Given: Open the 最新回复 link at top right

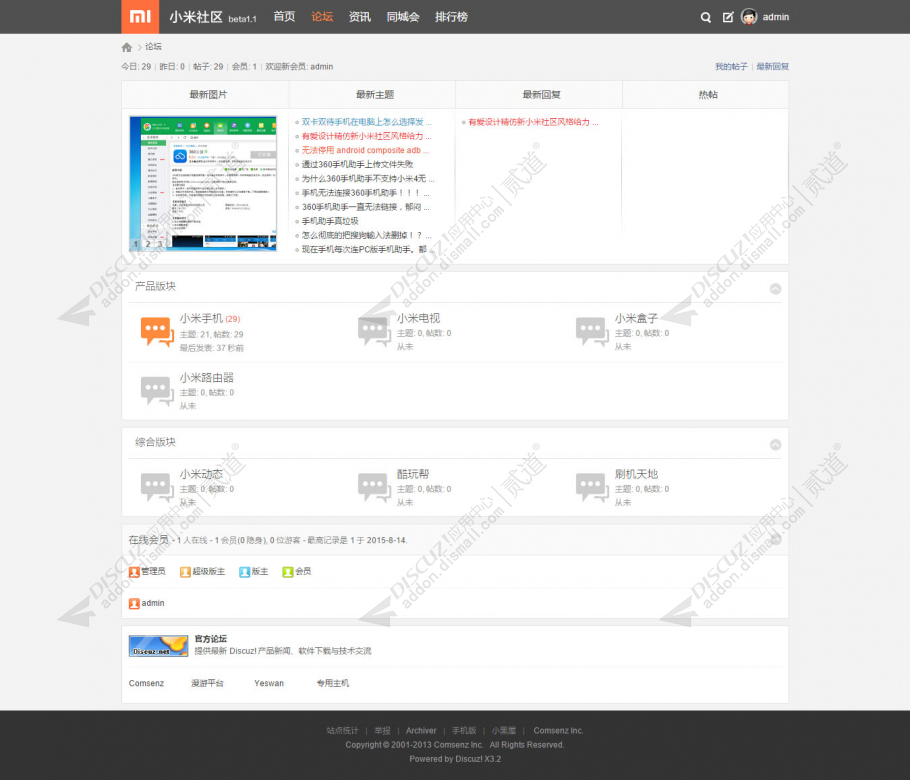Looking at the screenshot, I should [x=772, y=67].
